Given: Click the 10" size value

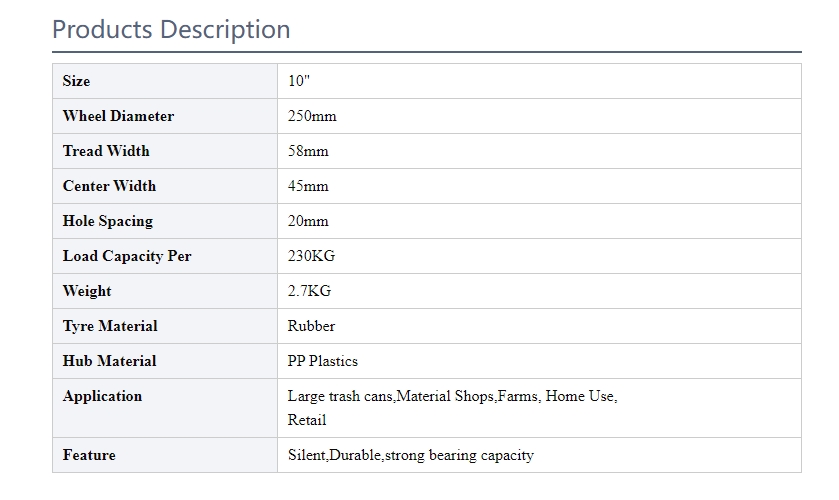Looking at the screenshot, I should point(299,81).
